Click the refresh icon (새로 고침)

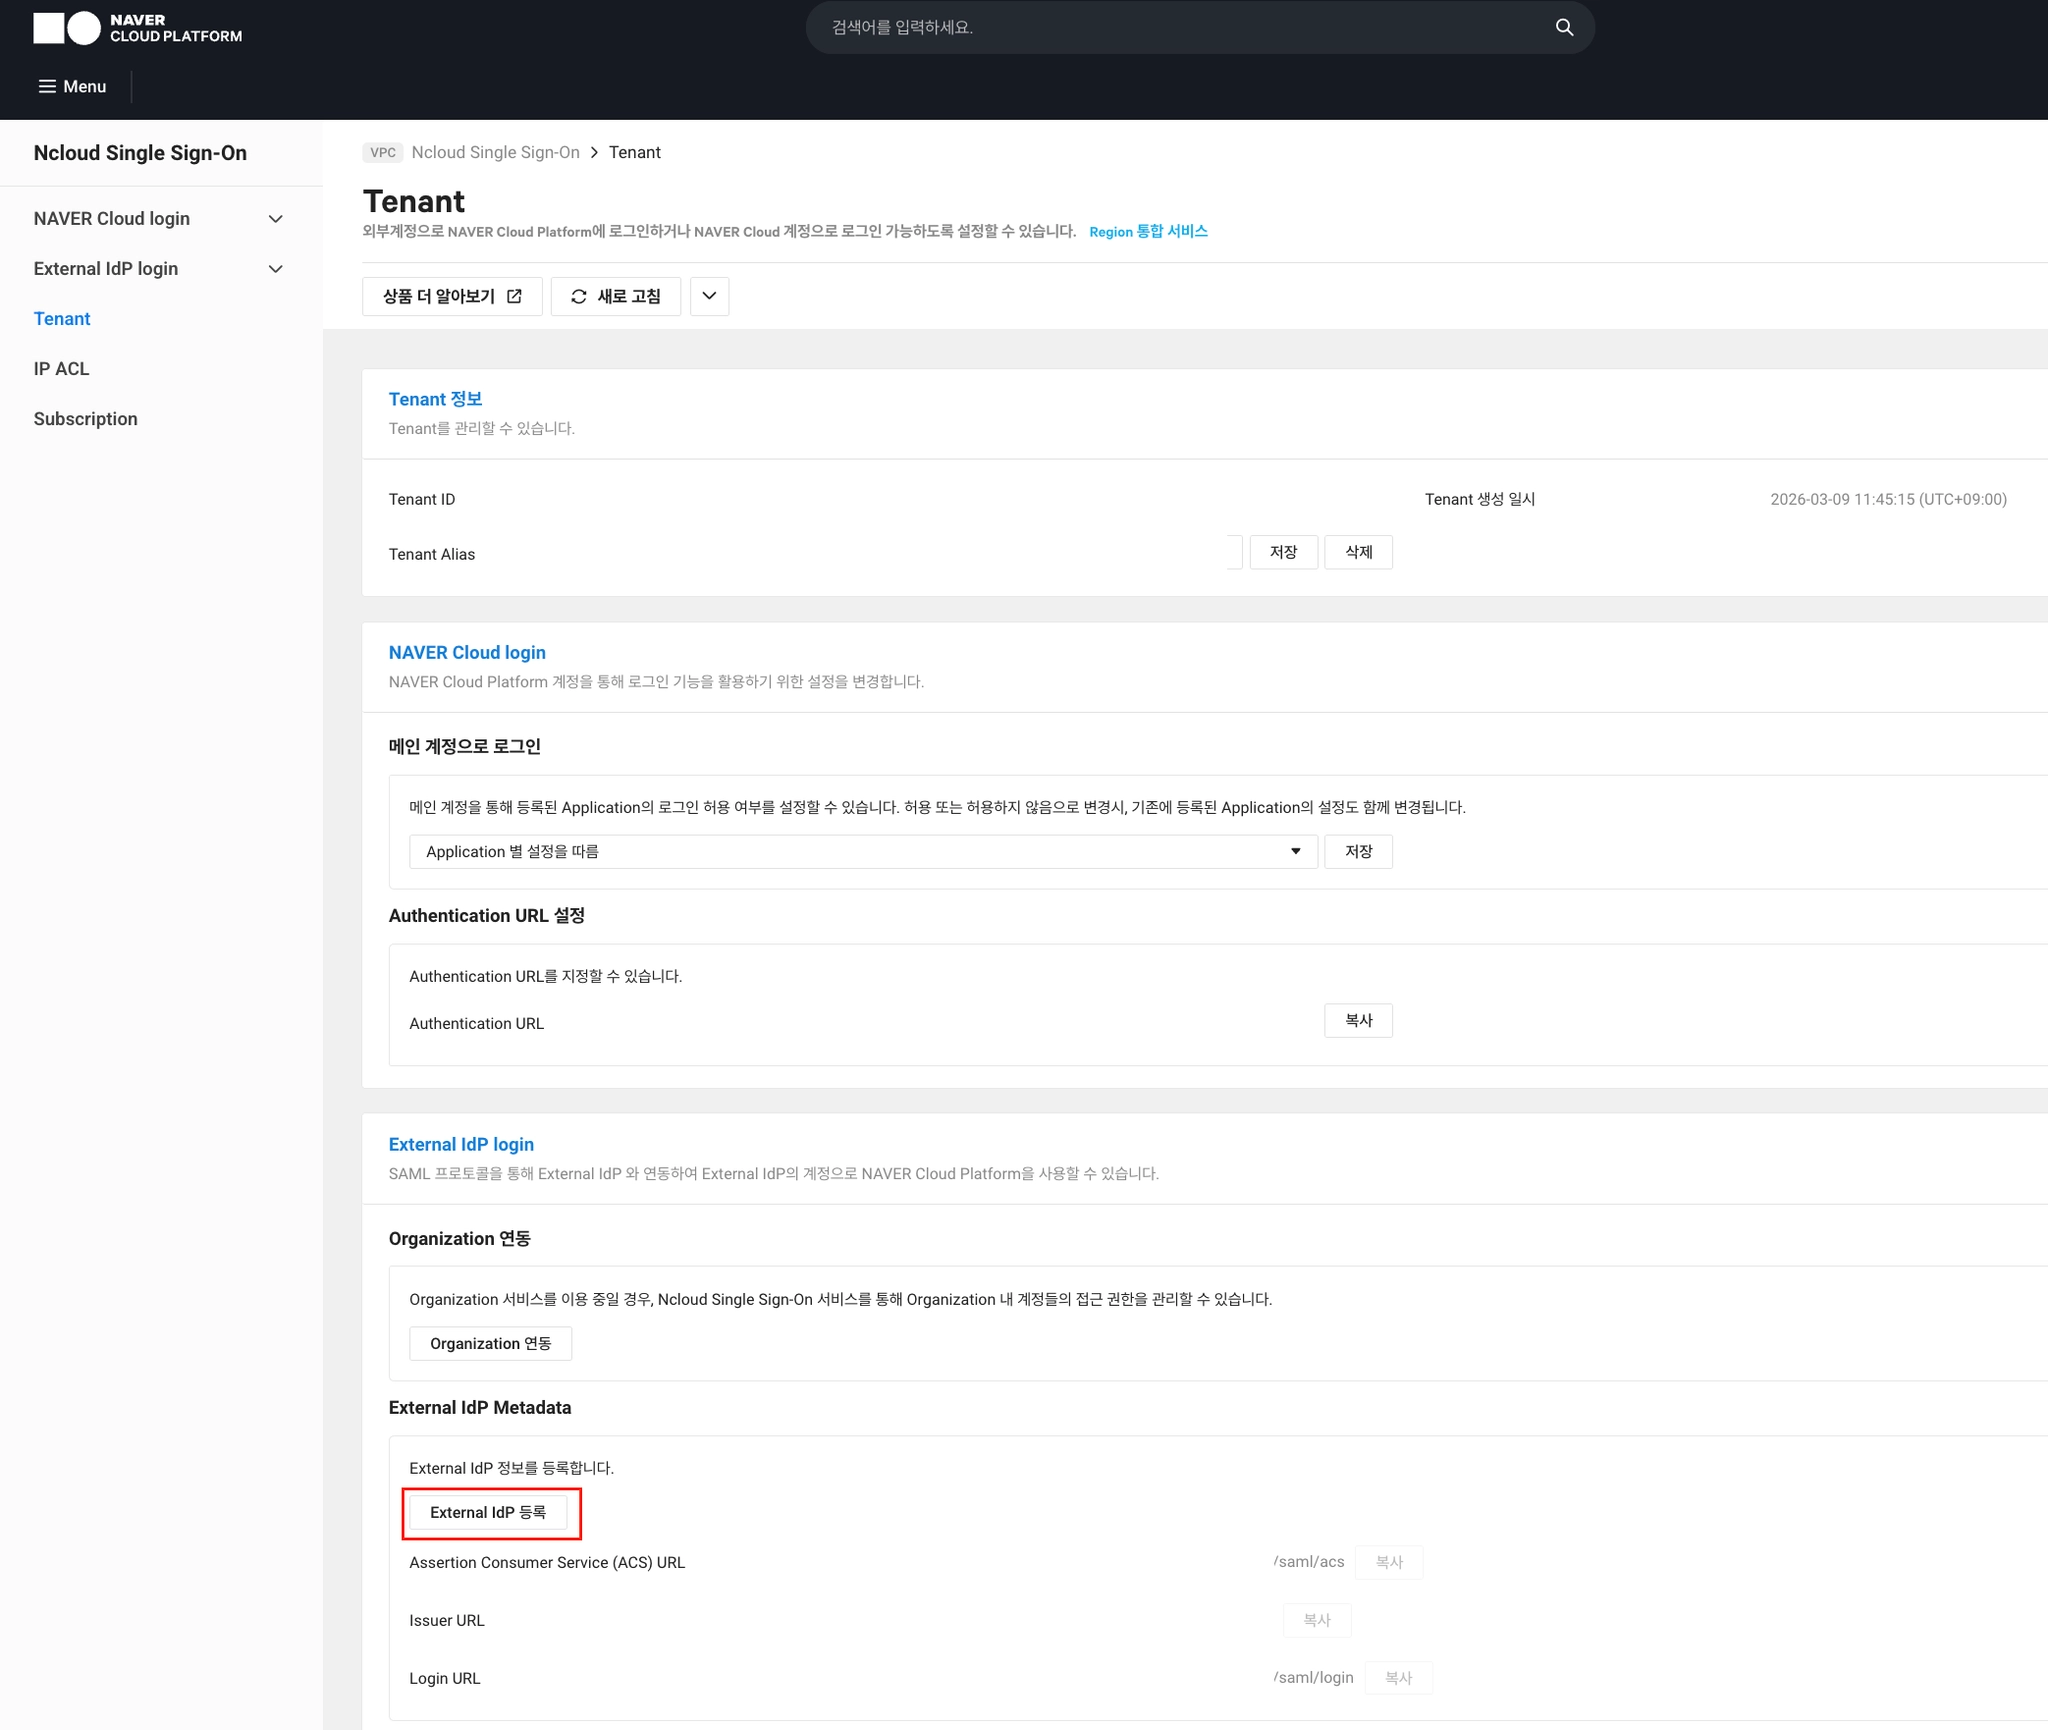(579, 296)
